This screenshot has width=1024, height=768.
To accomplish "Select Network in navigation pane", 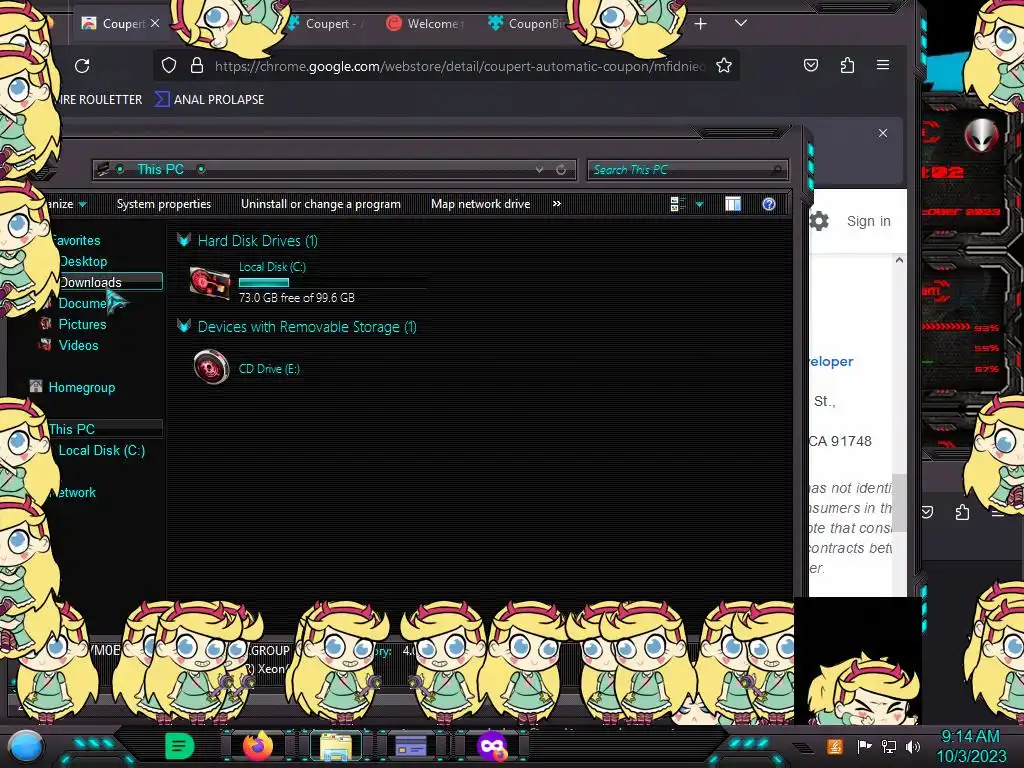I will coord(74,492).
